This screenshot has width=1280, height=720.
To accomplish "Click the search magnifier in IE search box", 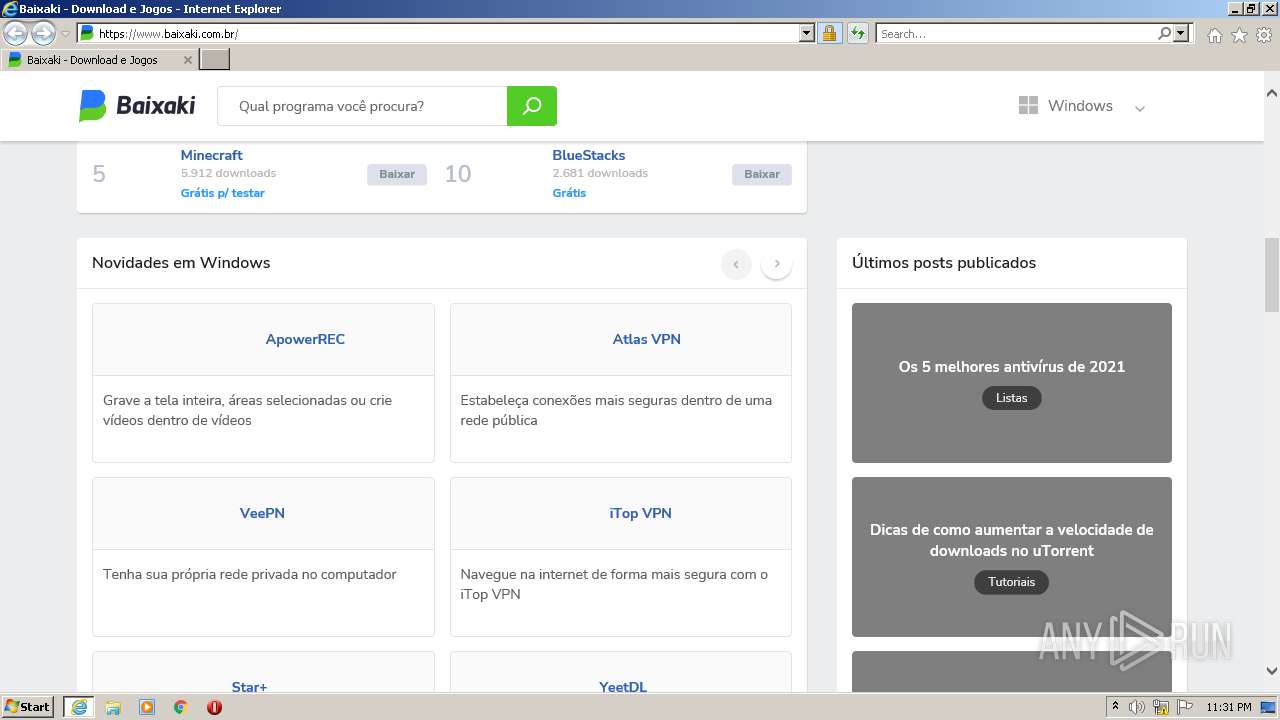I will pos(1164,33).
